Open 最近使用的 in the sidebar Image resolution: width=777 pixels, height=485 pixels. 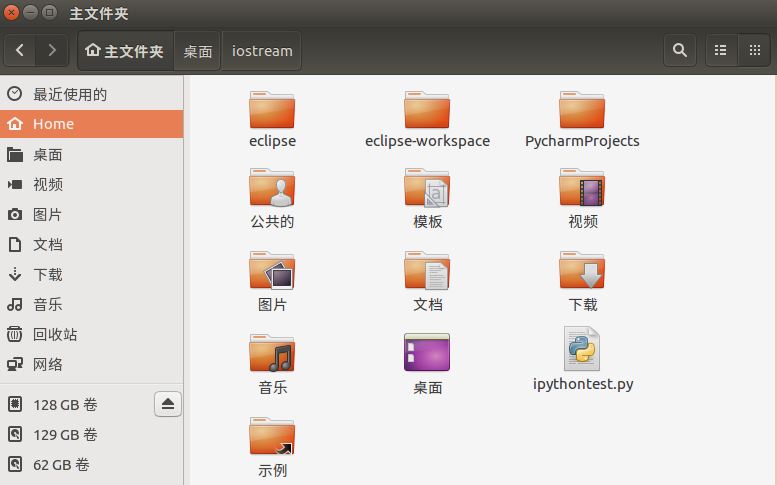[92, 94]
